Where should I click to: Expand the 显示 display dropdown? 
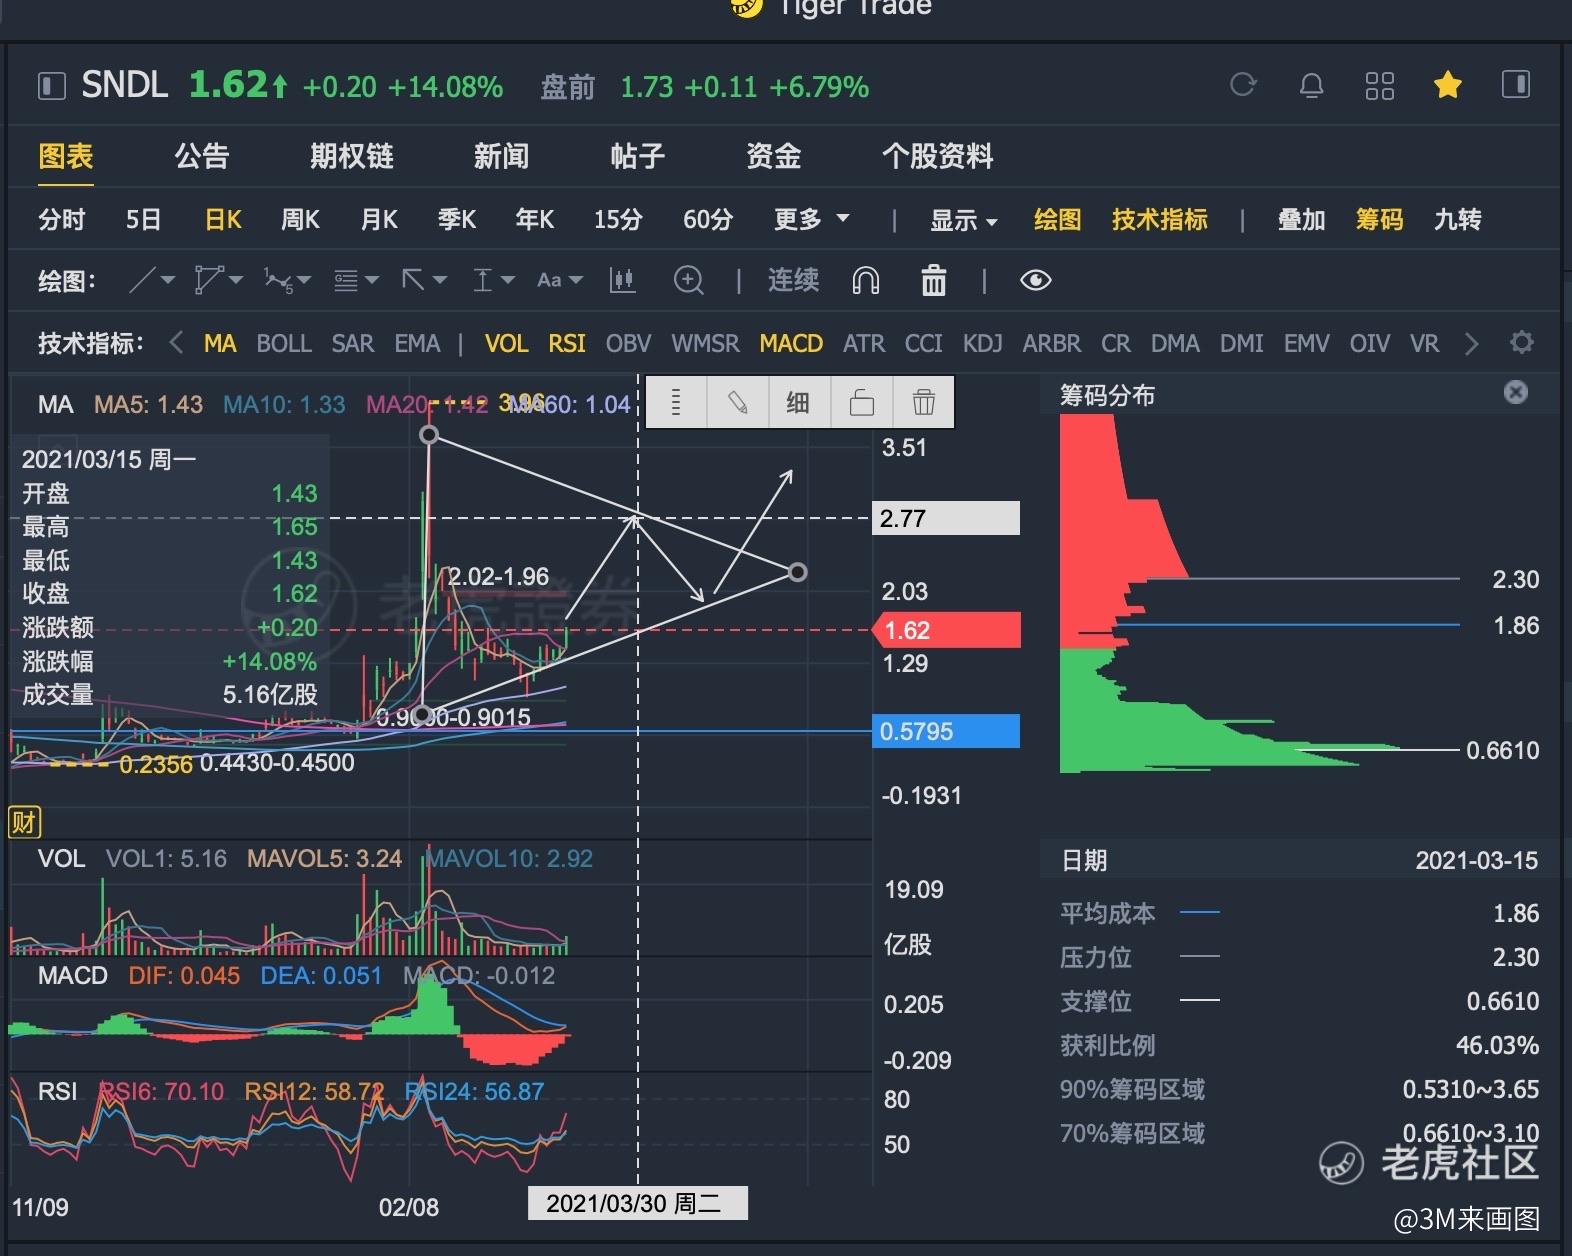click(x=963, y=220)
